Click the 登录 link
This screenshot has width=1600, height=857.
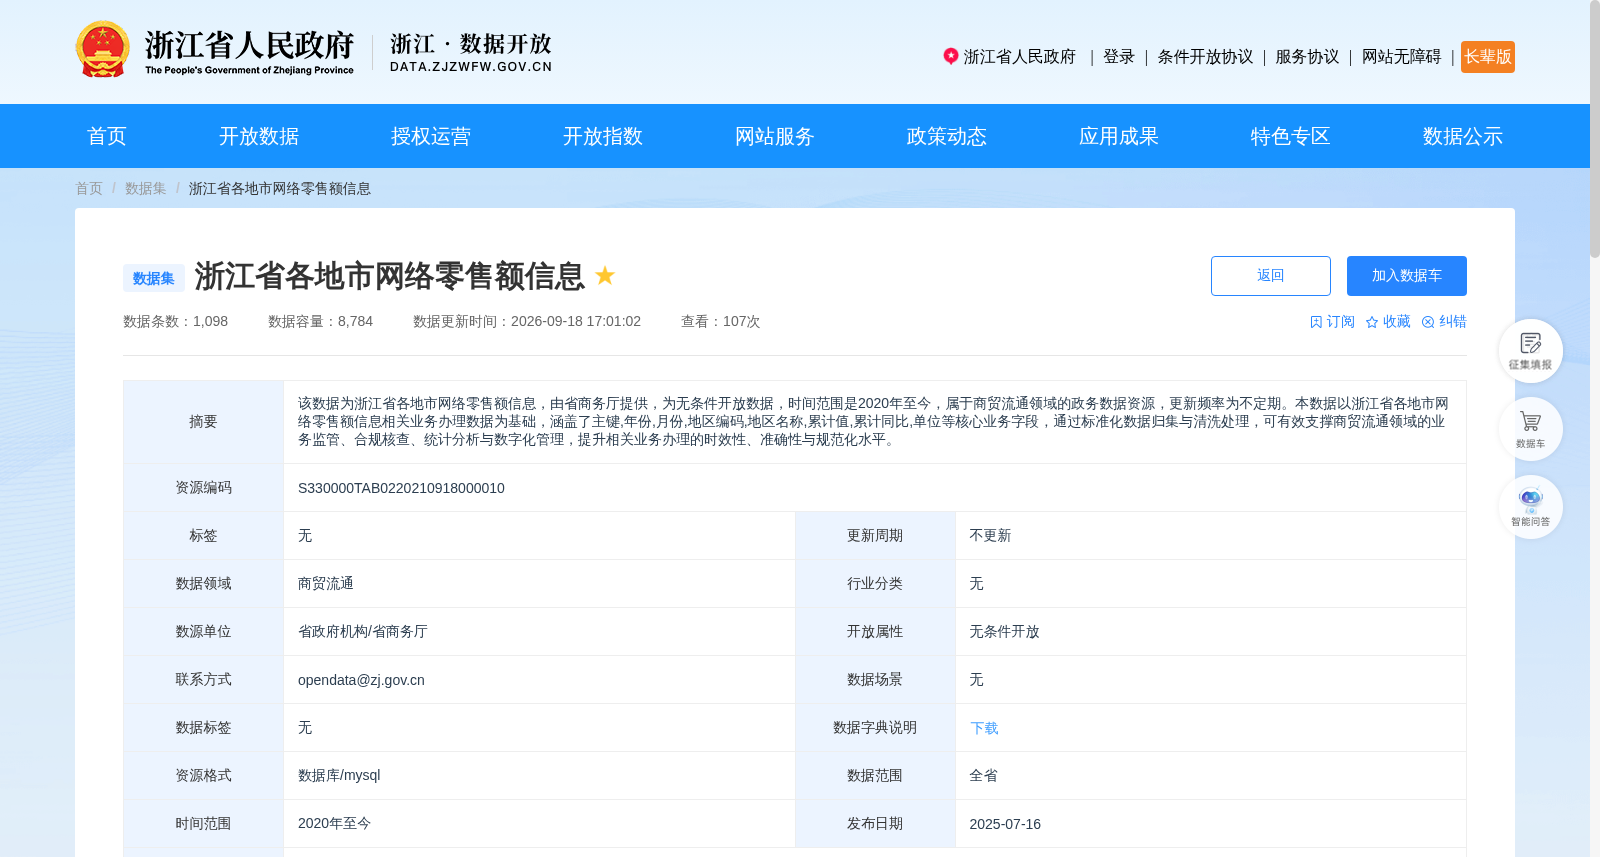click(1119, 57)
